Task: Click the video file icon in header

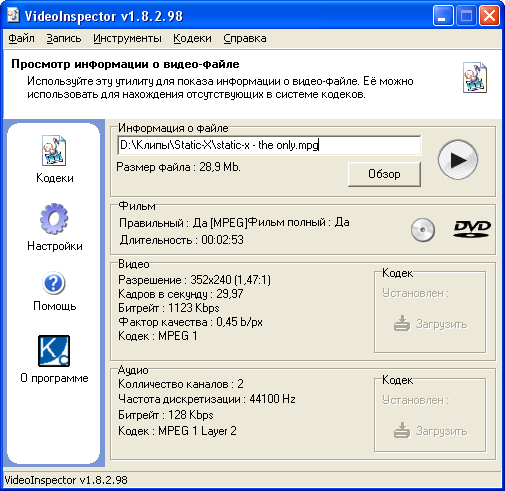Action: 475,78
